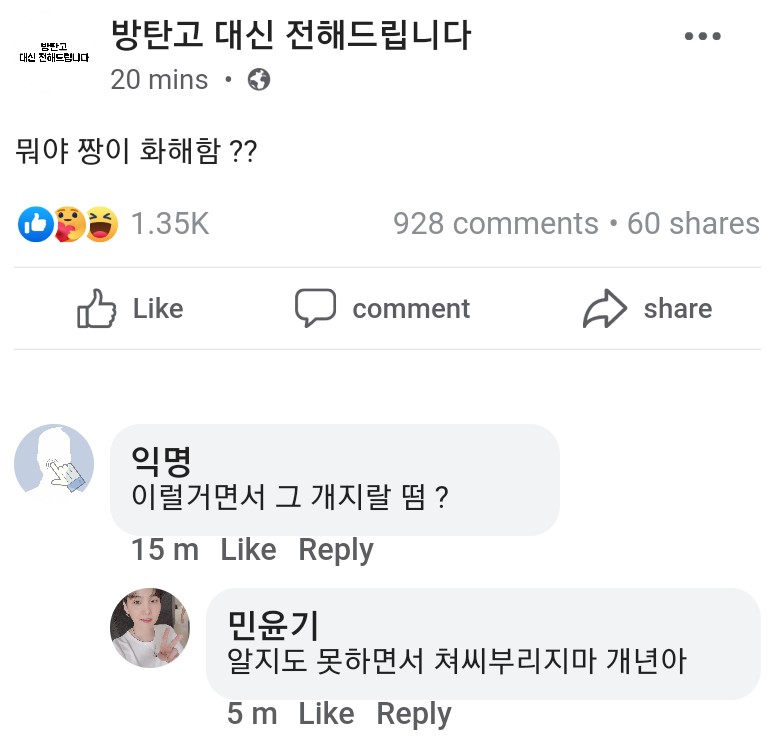View the 60 shares list
This screenshot has width=773, height=746.
(x=693, y=224)
